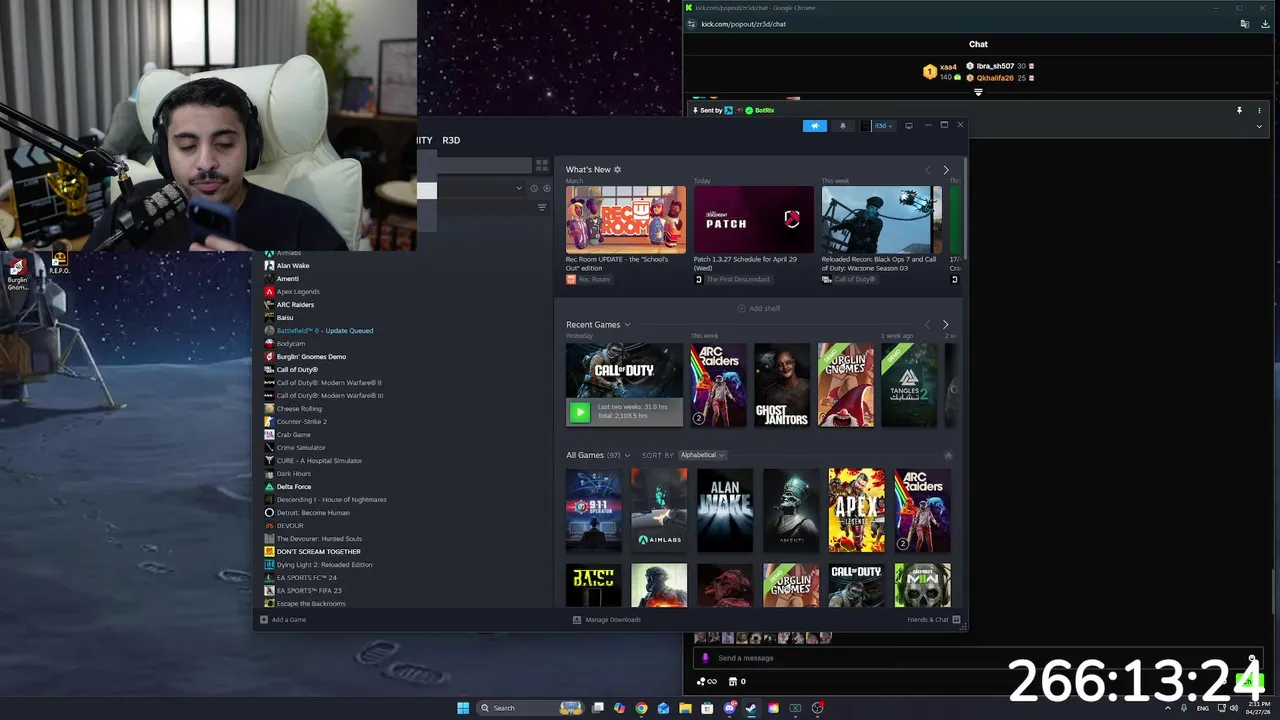Open the R3D profile tab in Steam
The height and width of the screenshot is (720, 1280).
[x=451, y=140]
